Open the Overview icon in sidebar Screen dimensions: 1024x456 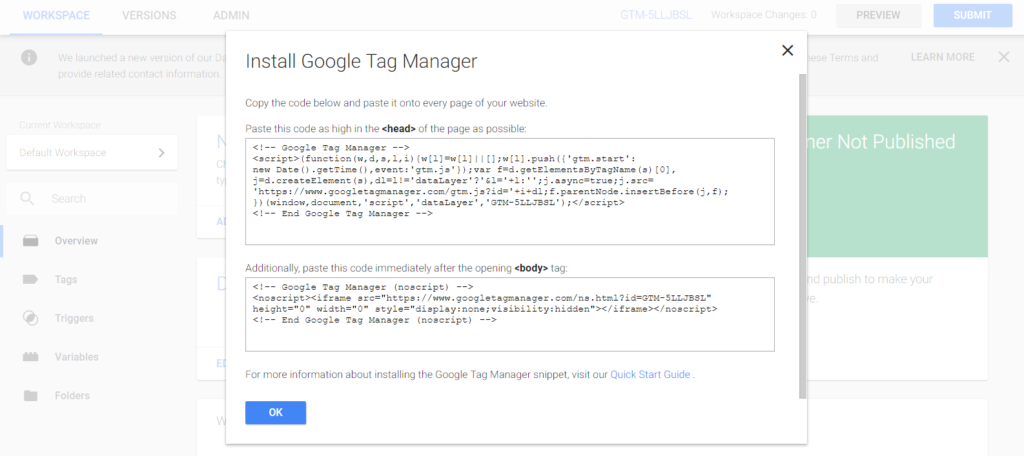pyautogui.click(x=30, y=241)
